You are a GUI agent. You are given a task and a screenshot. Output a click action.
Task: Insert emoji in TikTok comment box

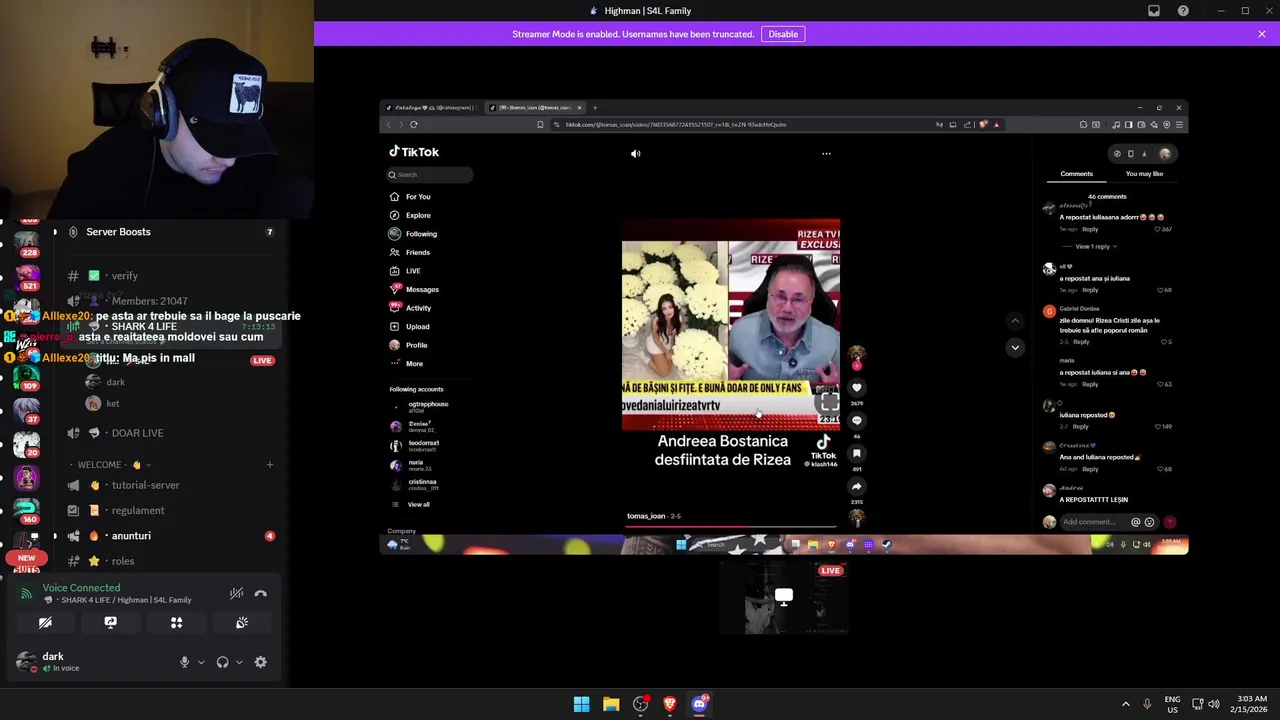tap(1149, 522)
